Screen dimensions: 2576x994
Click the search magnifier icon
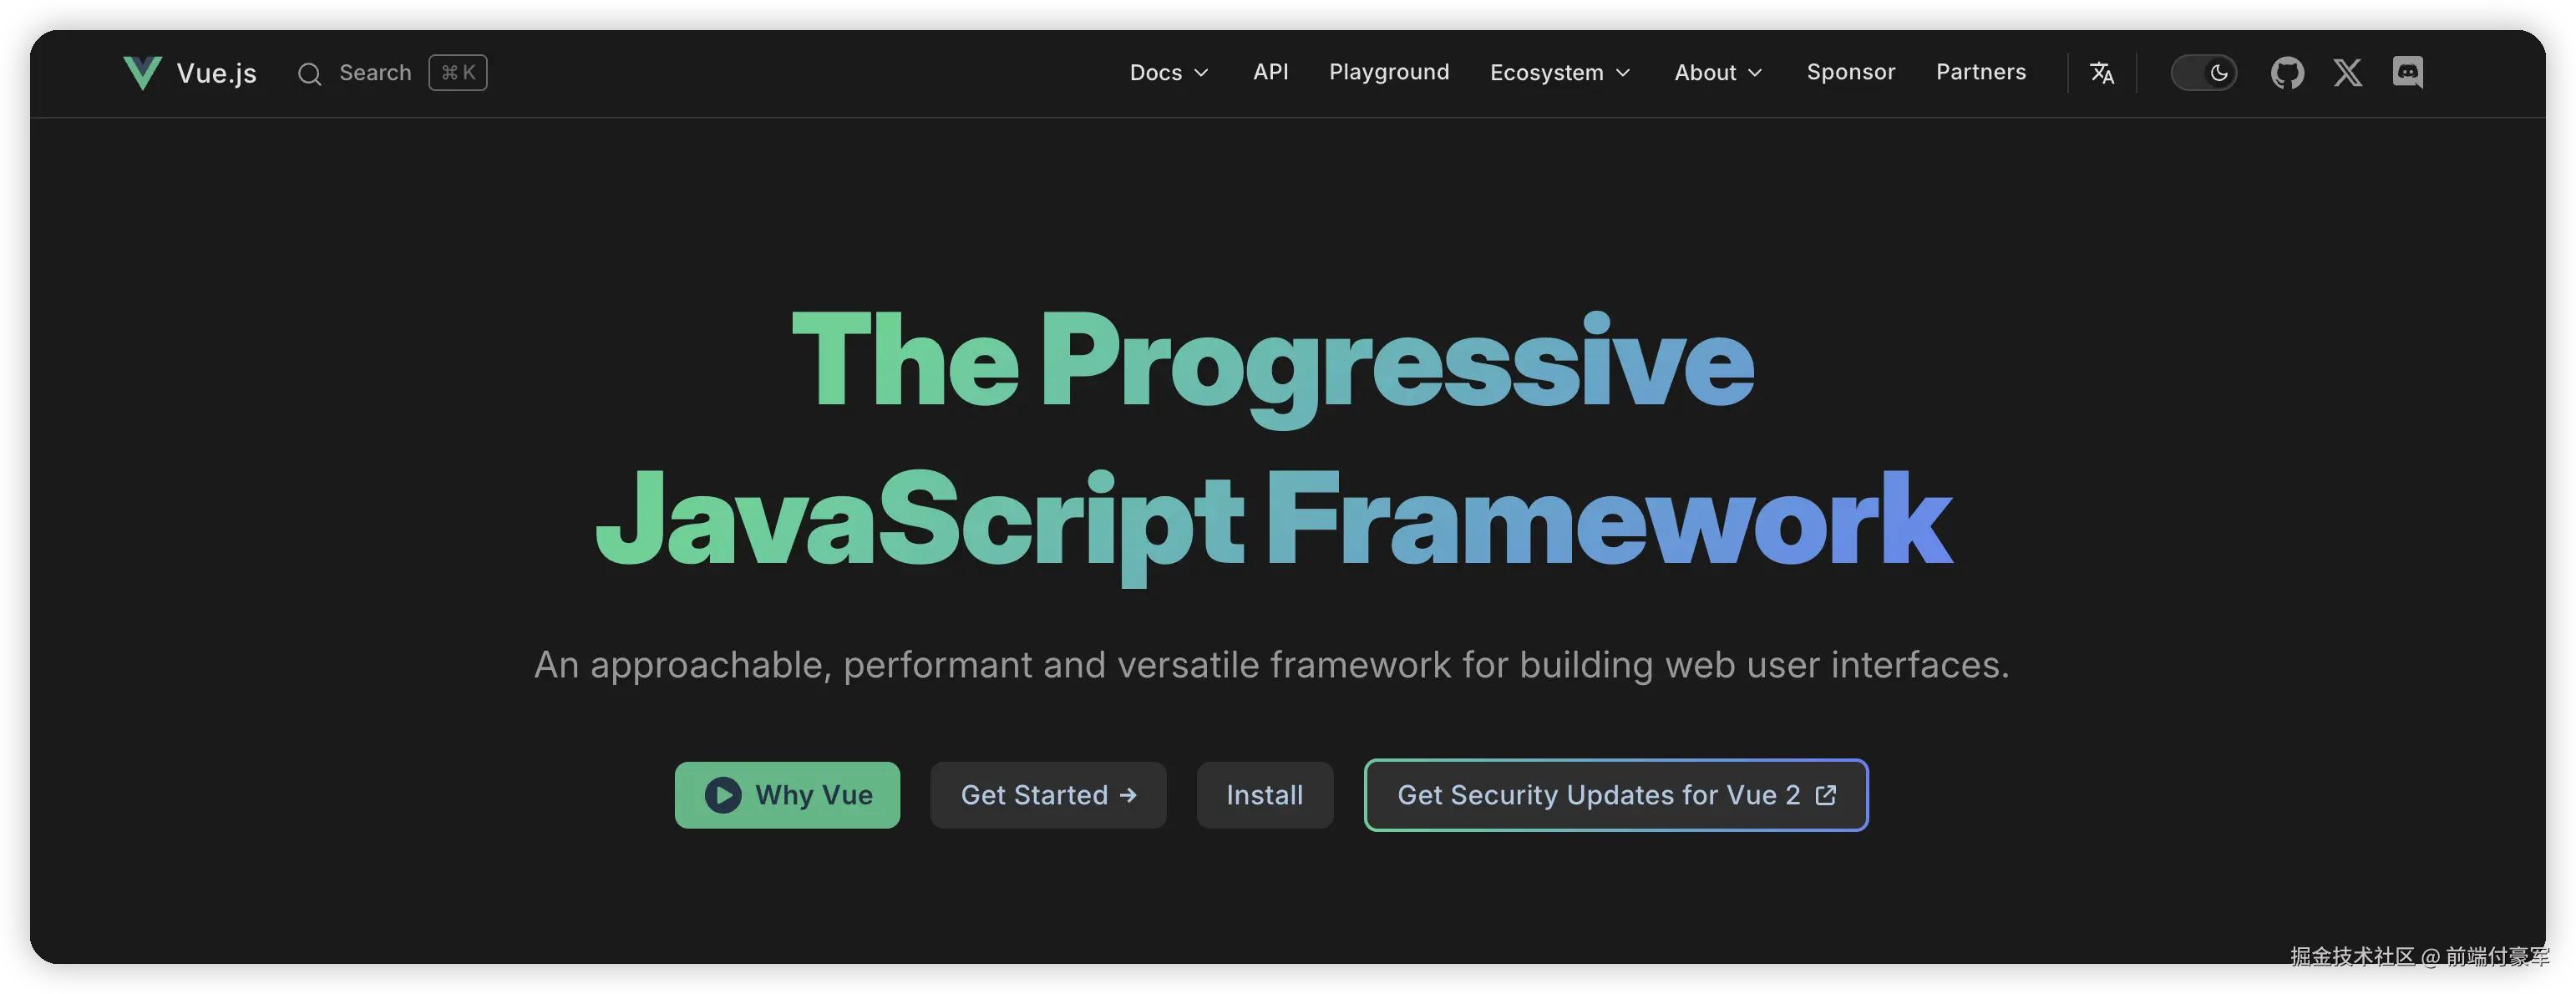coord(309,74)
